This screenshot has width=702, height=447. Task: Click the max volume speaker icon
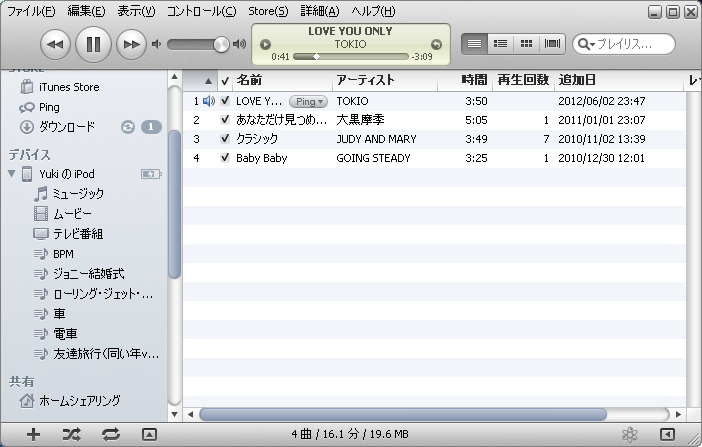point(240,44)
